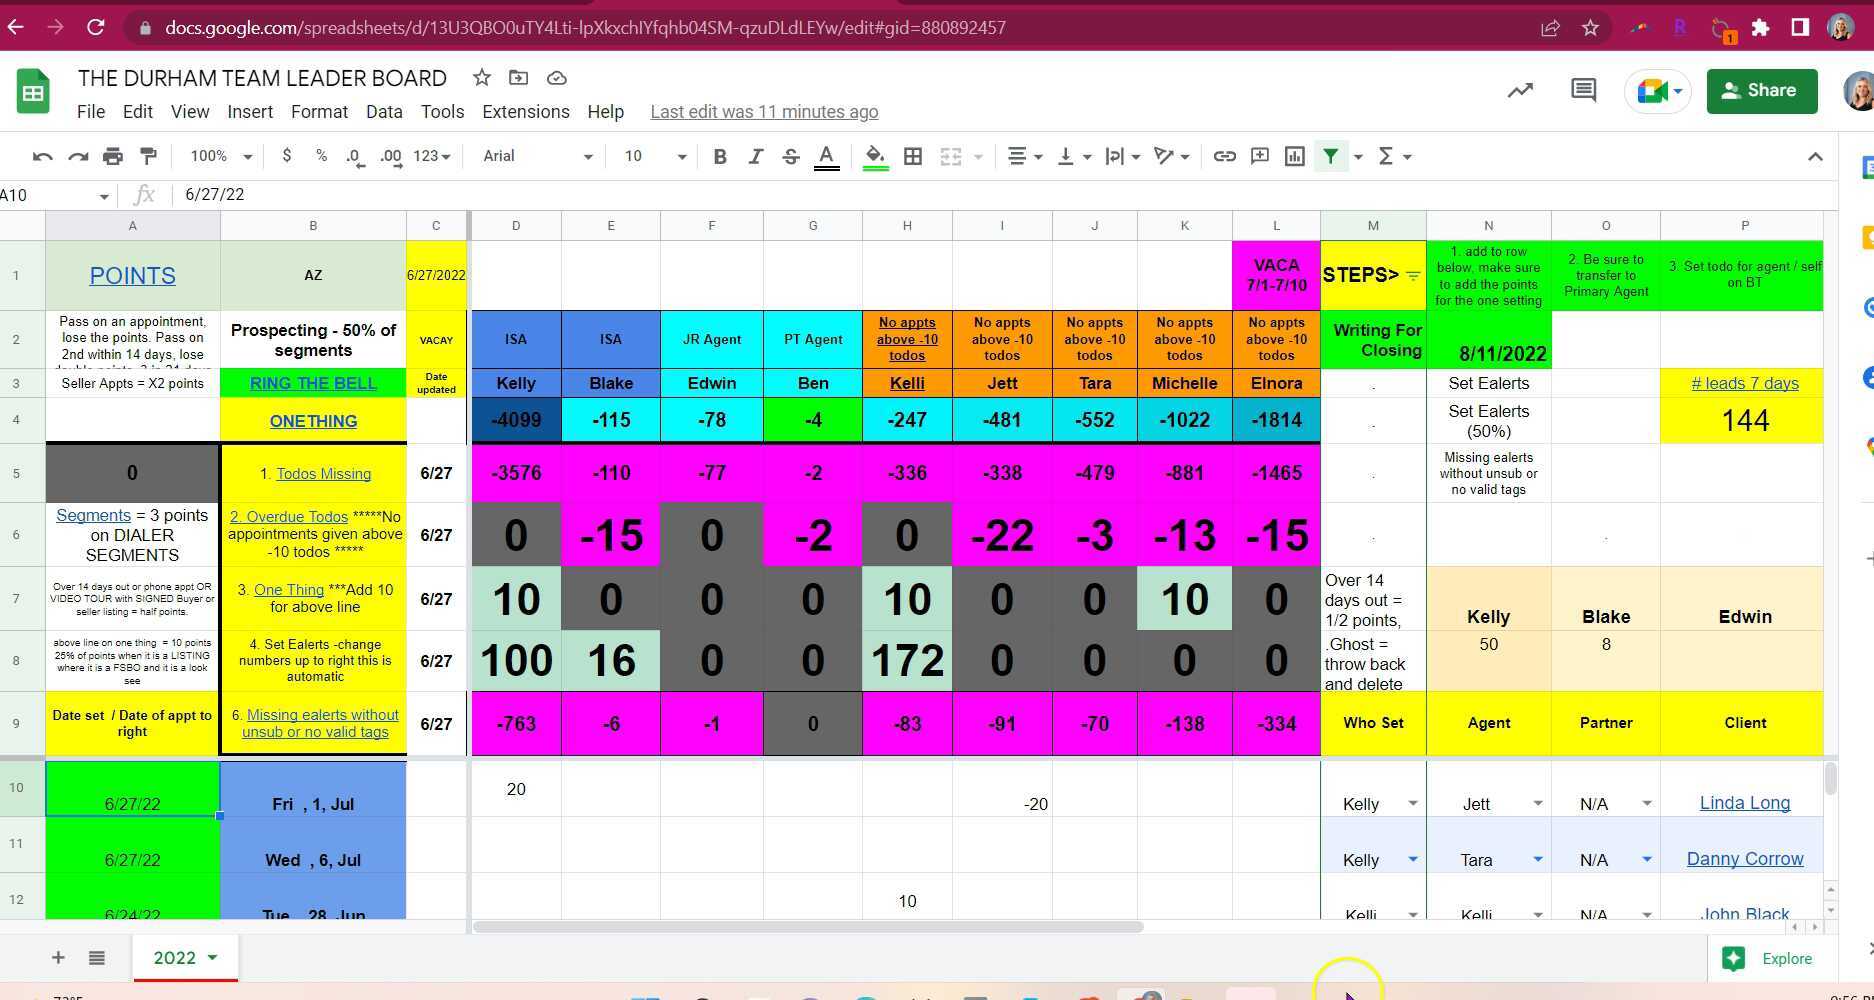Click the Share button
1874x1000 pixels.
coord(1762,90)
